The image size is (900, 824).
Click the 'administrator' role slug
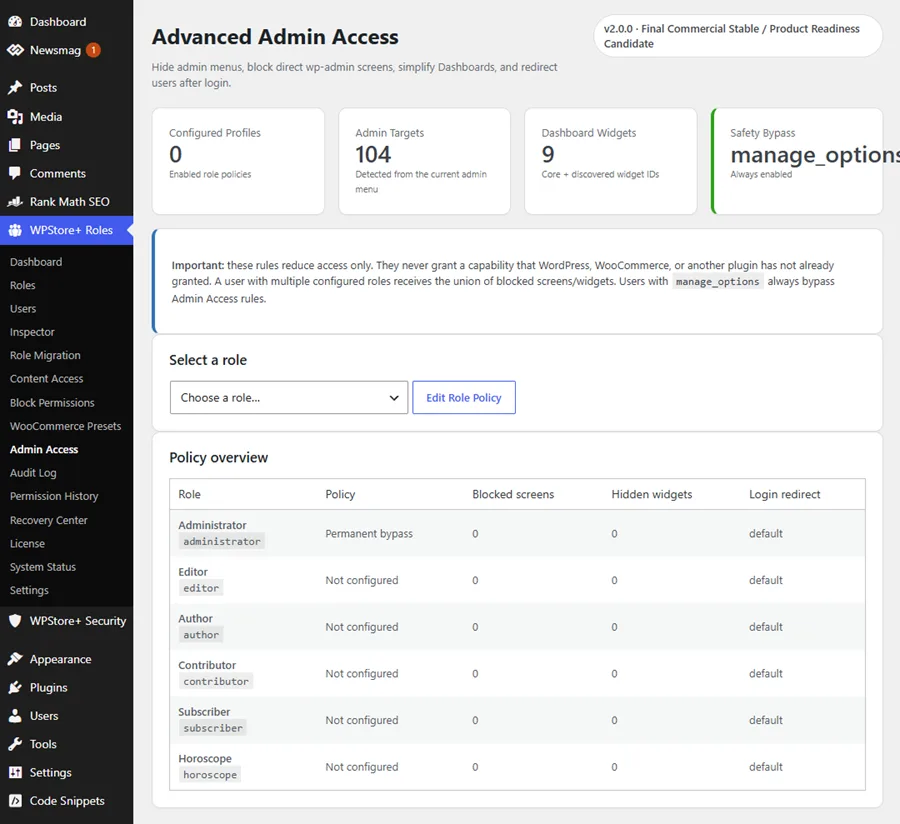pyautogui.click(x=222, y=541)
